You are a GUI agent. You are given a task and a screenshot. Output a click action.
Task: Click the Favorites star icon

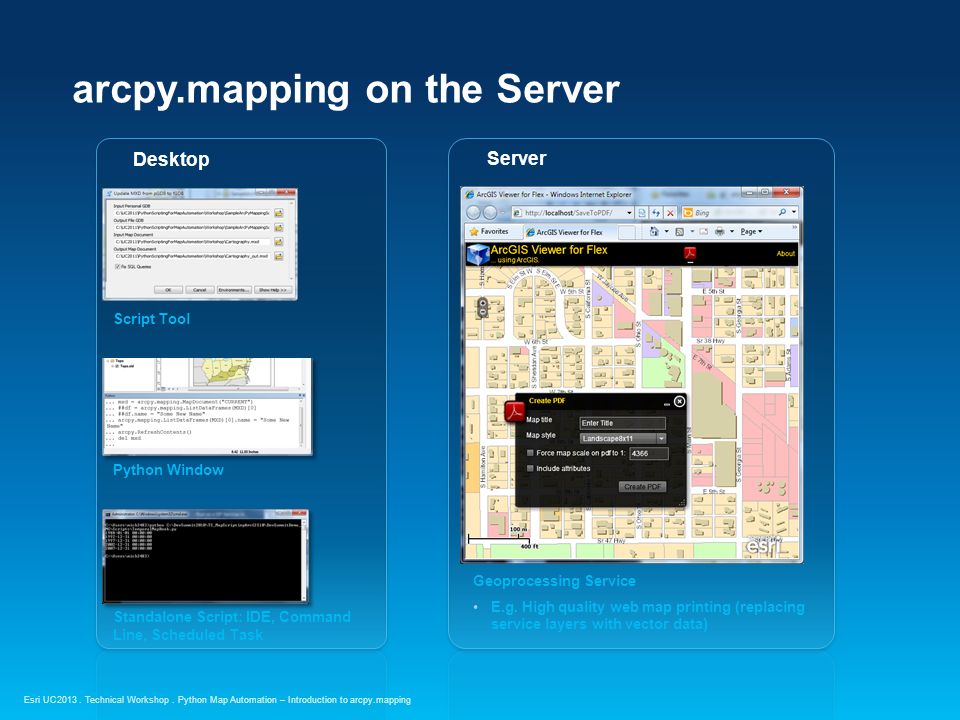coord(473,231)
